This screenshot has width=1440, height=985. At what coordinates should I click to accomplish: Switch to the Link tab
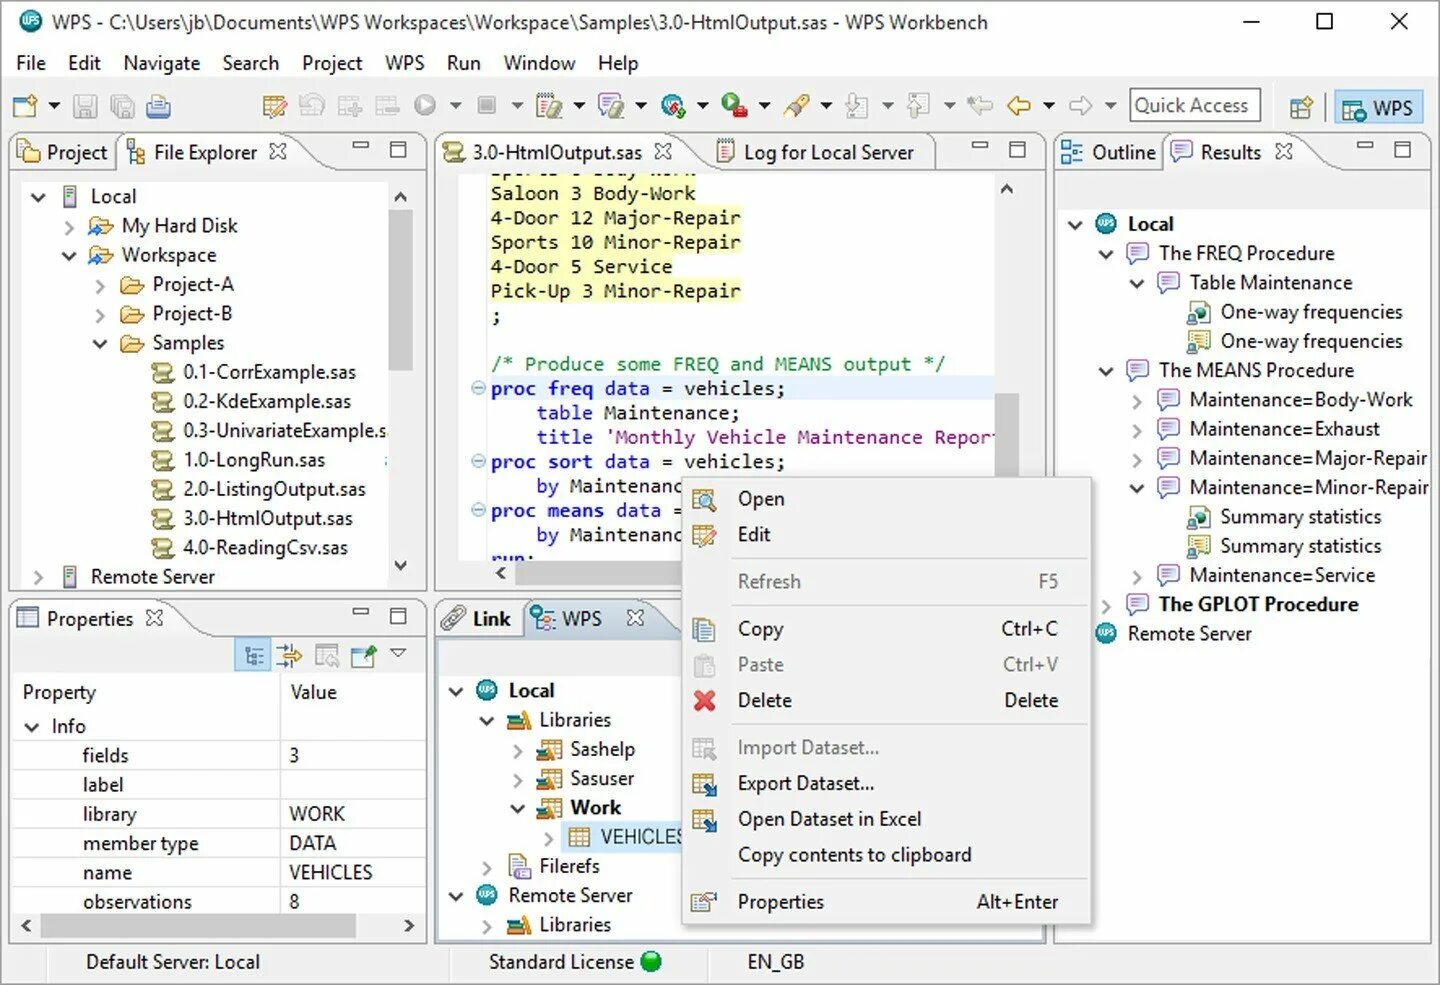478,619
